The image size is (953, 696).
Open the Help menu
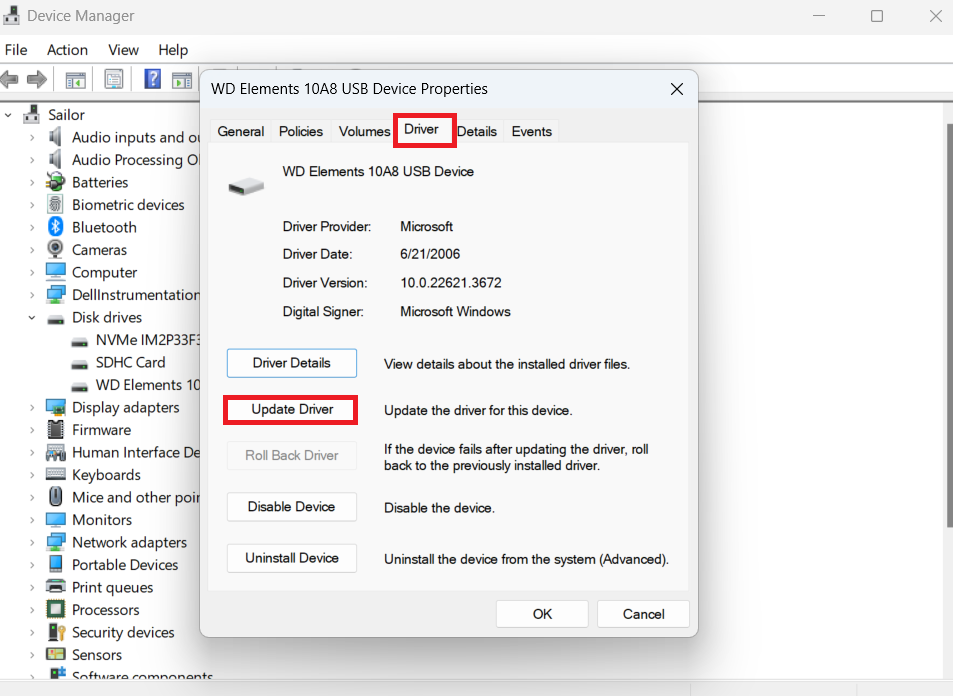coord(173,50)
